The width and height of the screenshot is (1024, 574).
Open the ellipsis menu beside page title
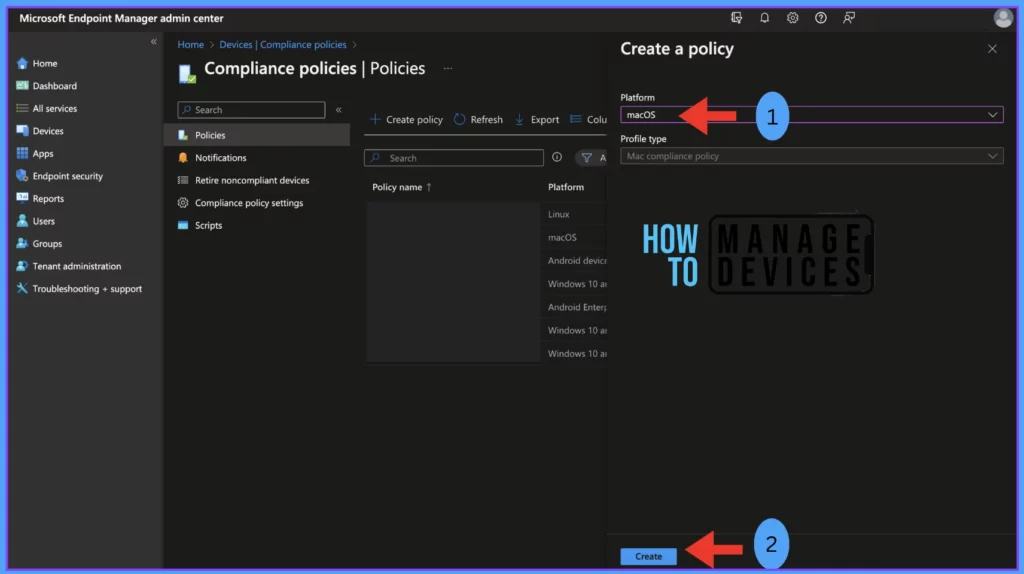pyautogui.click(x=447, y=68)
